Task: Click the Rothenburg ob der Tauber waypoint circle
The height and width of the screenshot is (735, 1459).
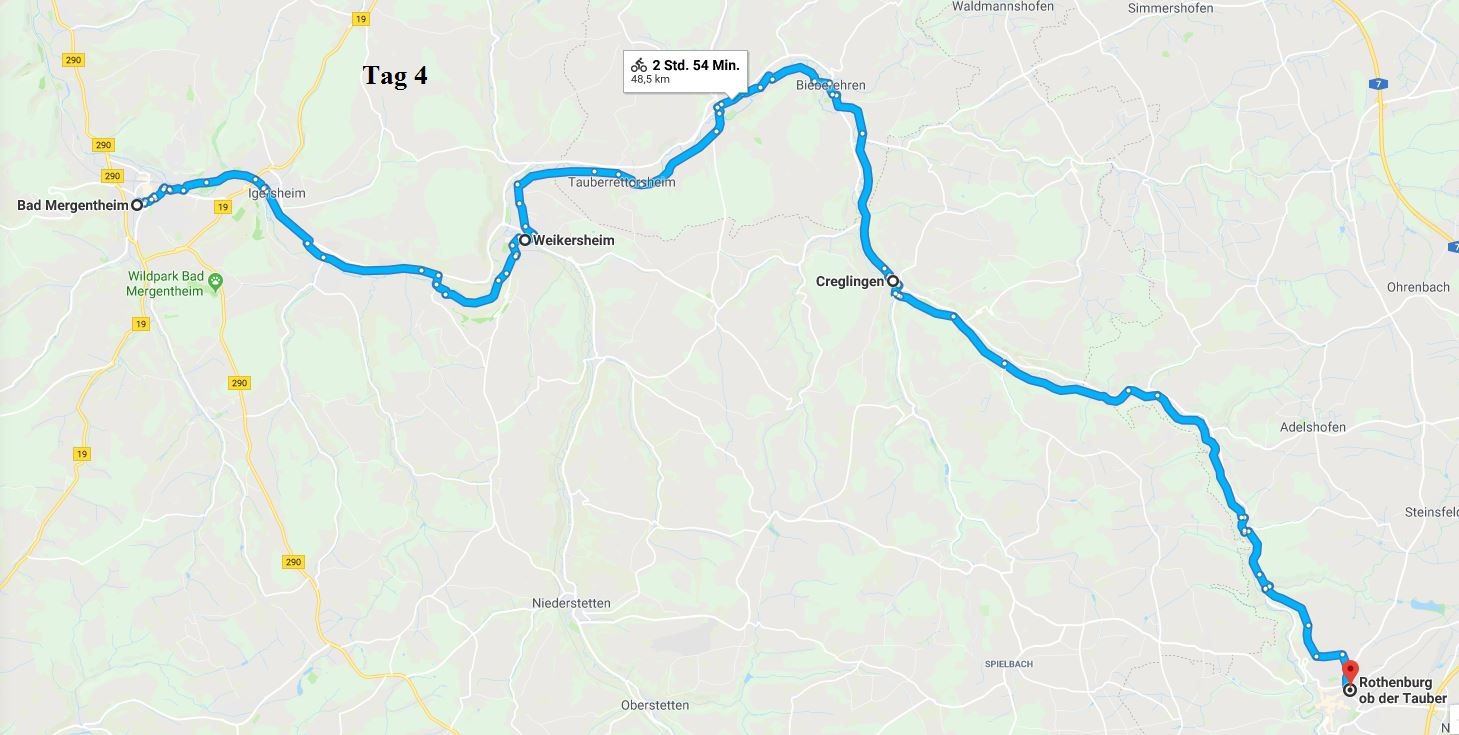Action: [x=1350, y=690]
